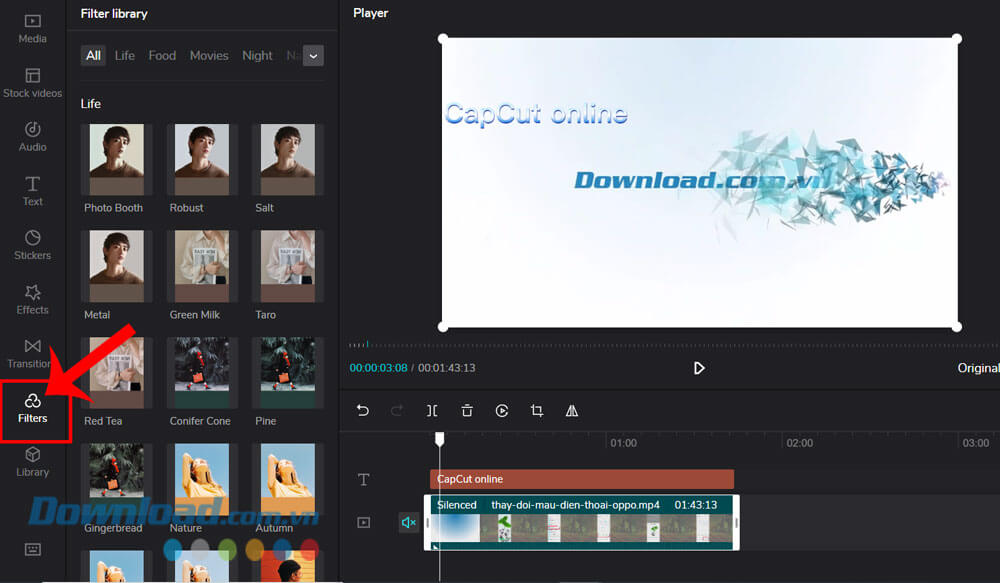The width and height of the screenshot is (1000, 583).
Task: Switch to the Movies filter tab
Action: click(209, 56)
